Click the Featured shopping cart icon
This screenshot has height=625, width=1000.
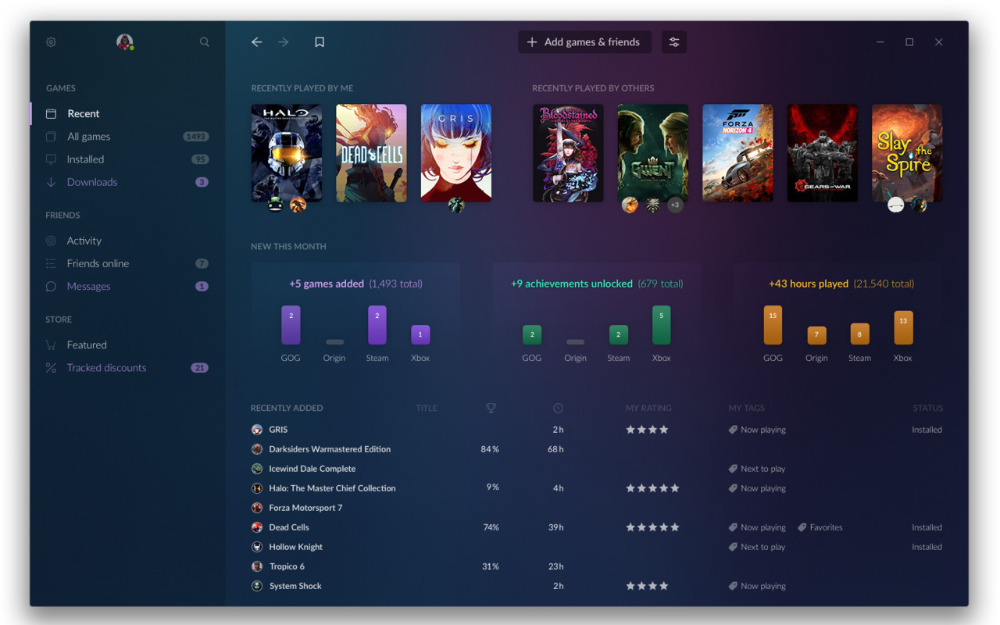(x=51, y=345)
